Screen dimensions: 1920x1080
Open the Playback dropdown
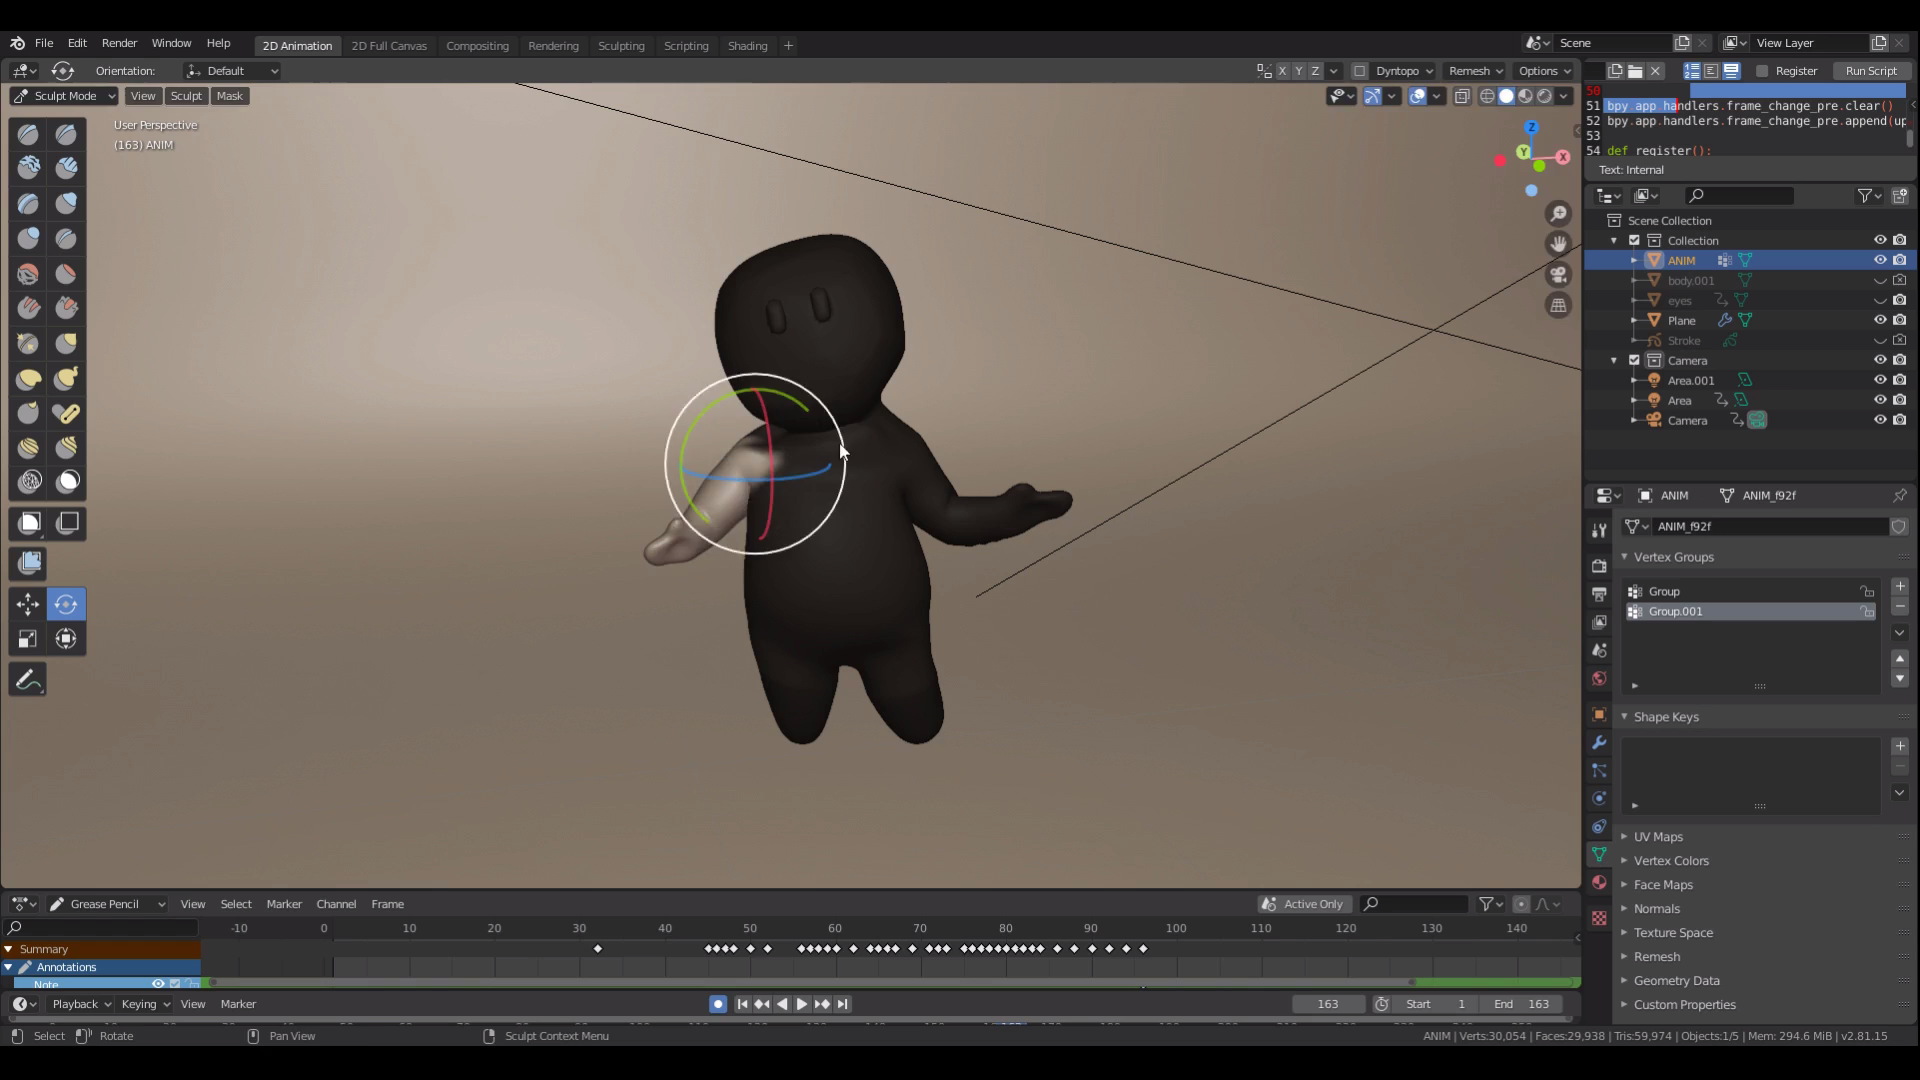click(x=81, y=1004)
